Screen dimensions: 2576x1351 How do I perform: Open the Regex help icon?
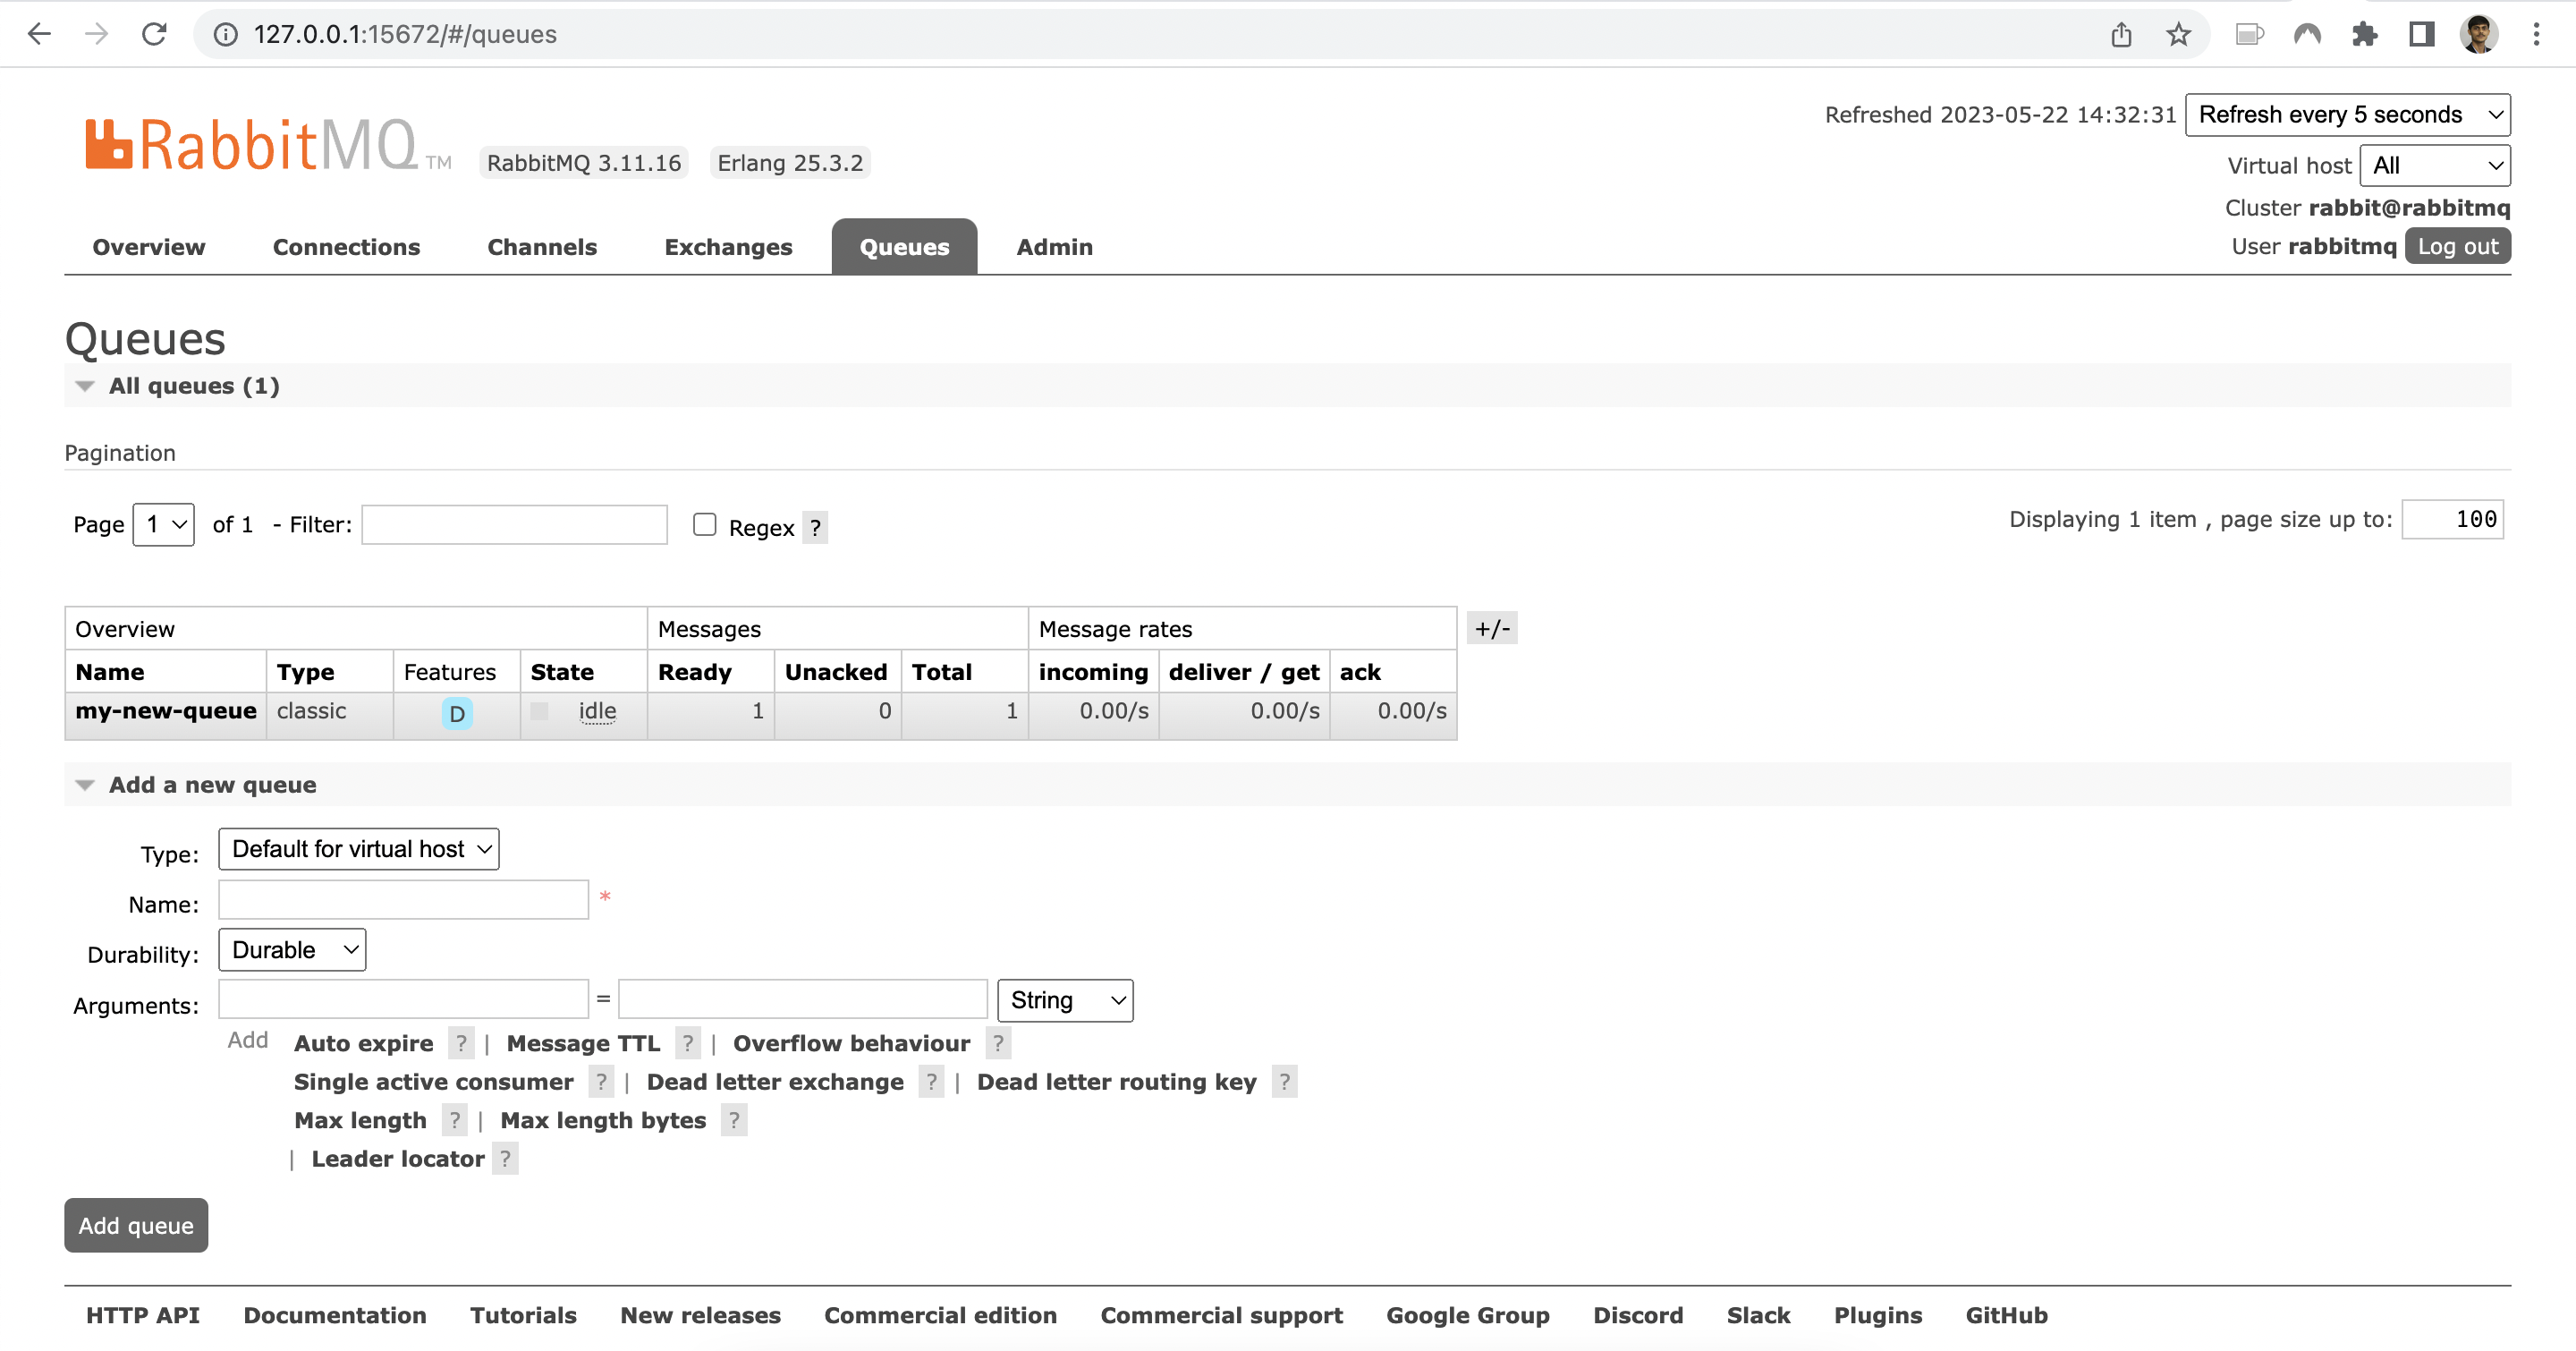(815, 527)
